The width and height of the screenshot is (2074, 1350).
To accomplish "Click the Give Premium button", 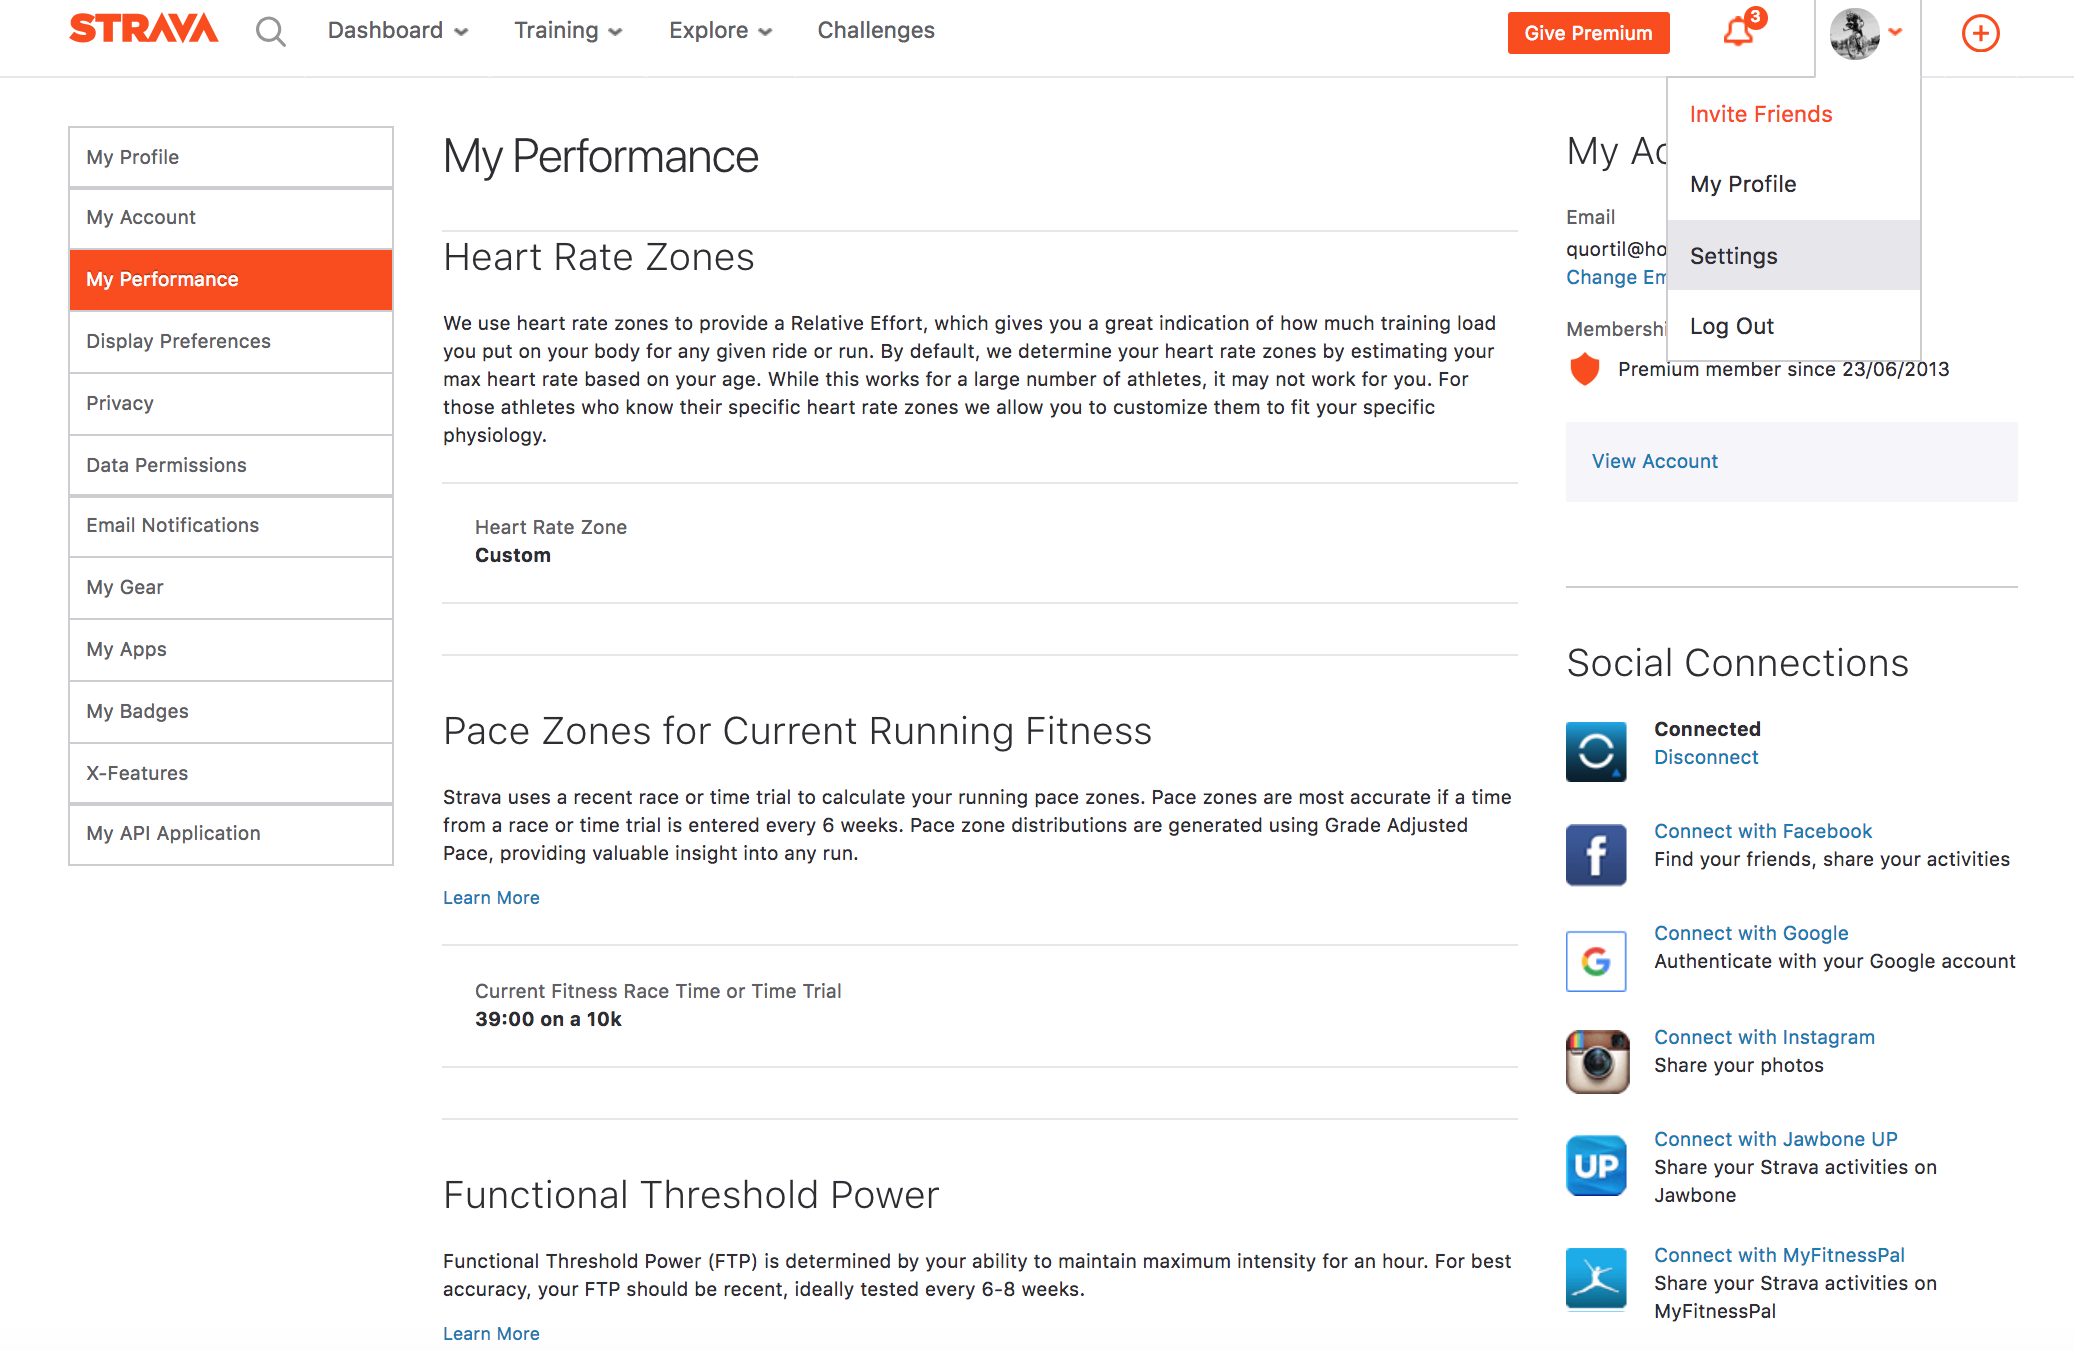I will click(x=1588, y=33).
